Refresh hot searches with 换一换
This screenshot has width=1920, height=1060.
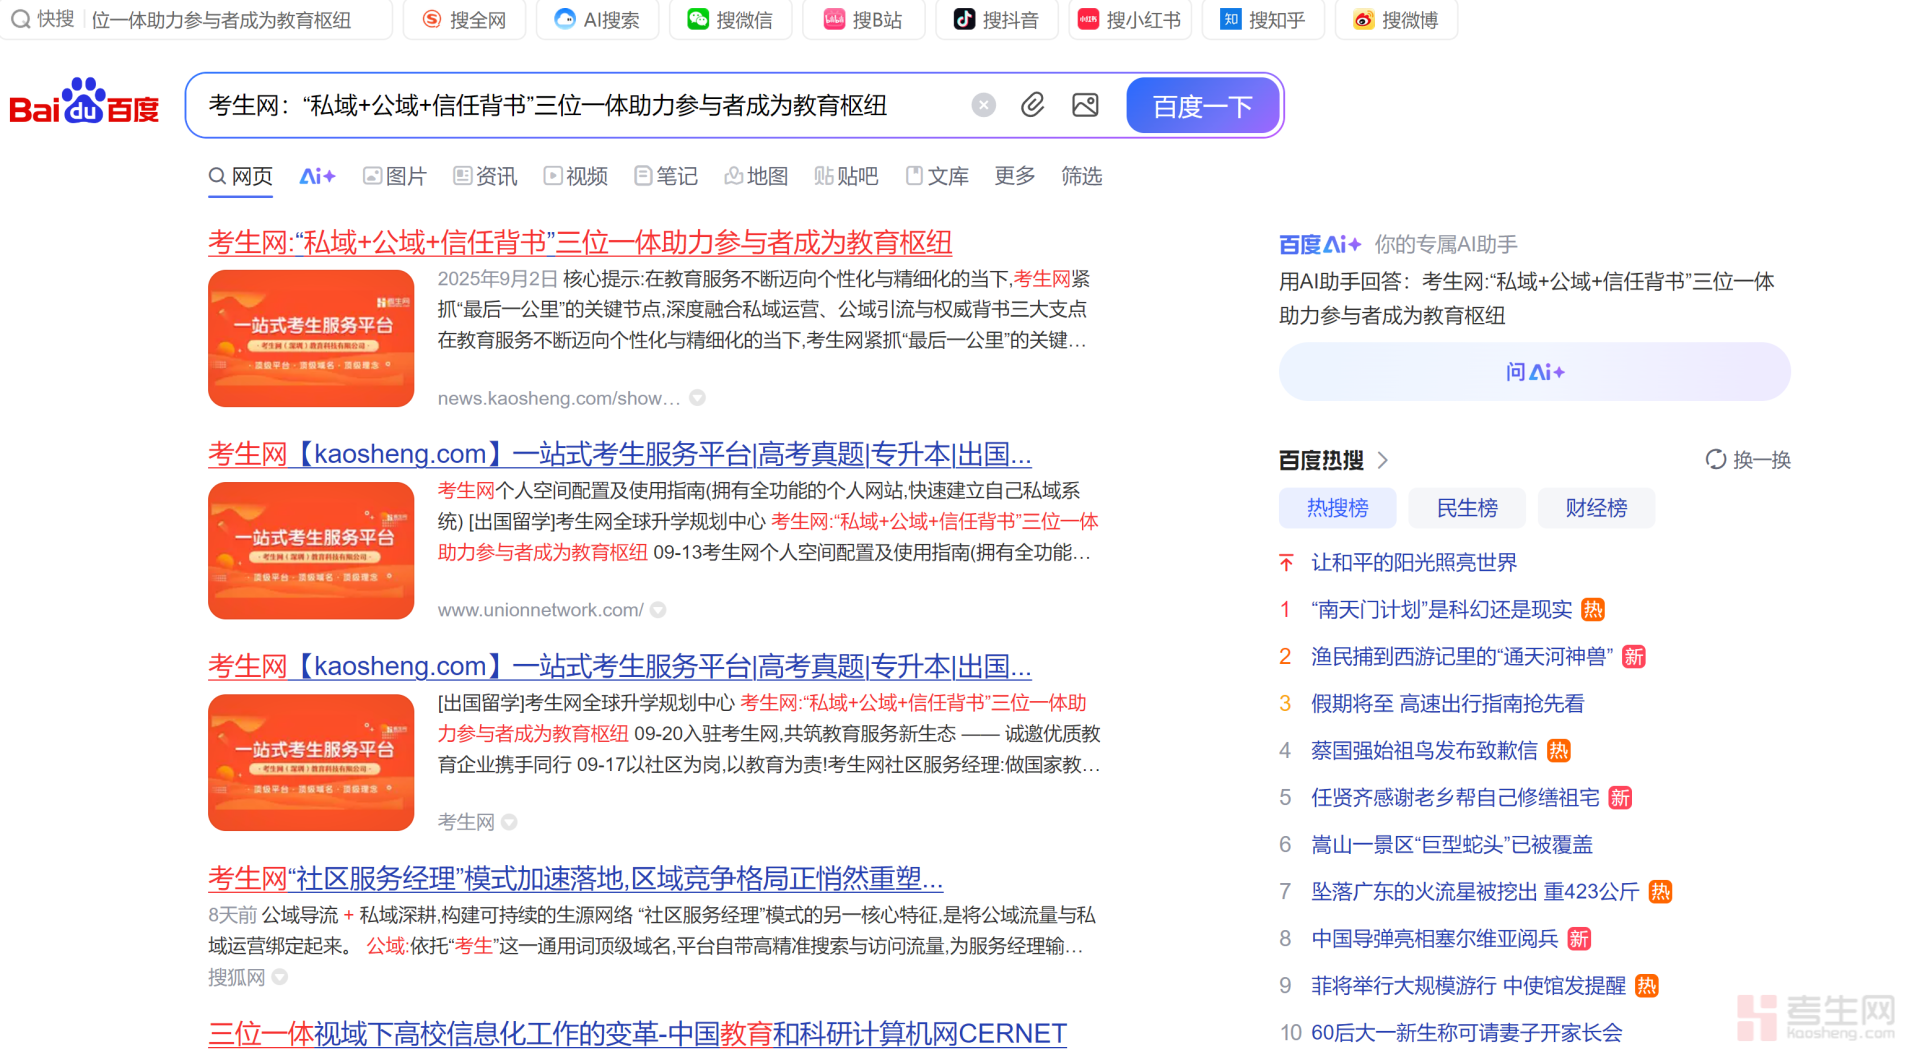point(1748,460)
